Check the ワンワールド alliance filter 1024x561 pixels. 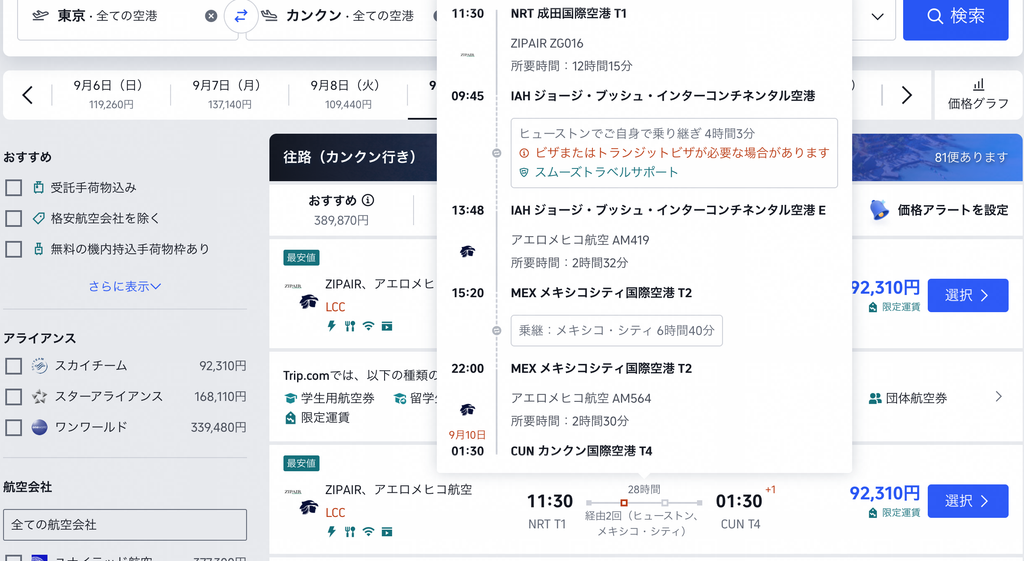click(14, 428)
